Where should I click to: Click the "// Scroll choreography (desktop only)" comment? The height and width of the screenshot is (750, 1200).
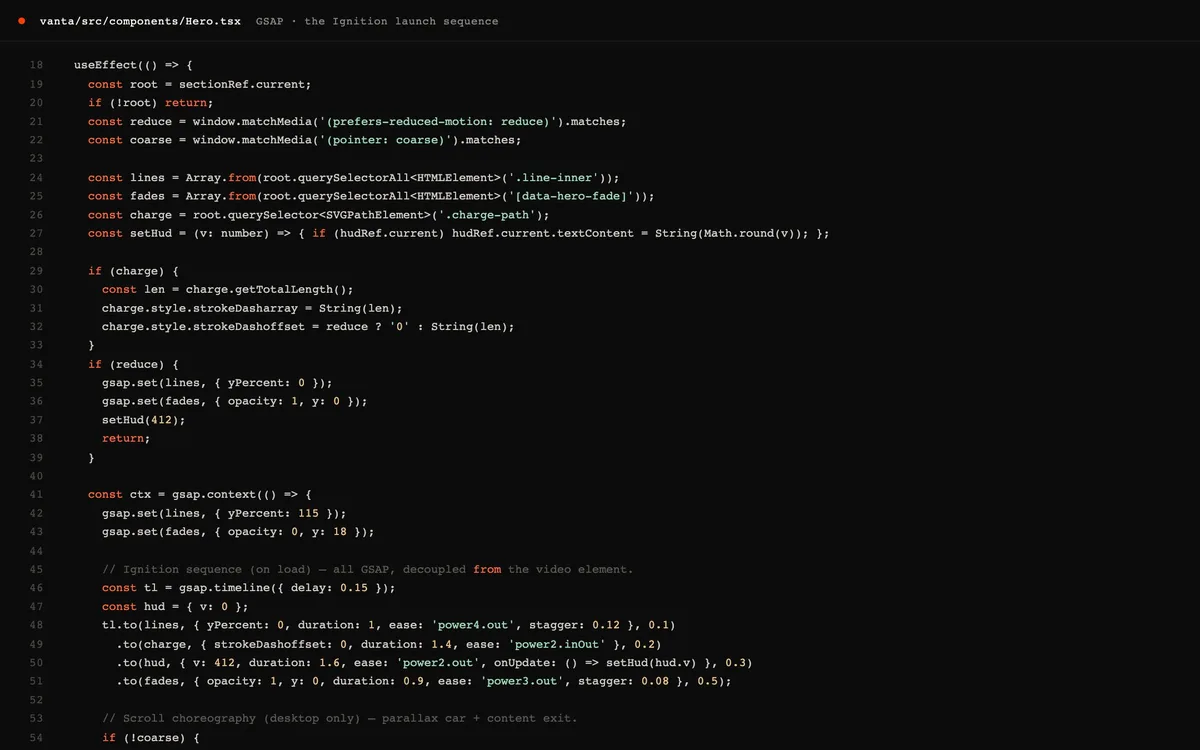pos(339,718)
